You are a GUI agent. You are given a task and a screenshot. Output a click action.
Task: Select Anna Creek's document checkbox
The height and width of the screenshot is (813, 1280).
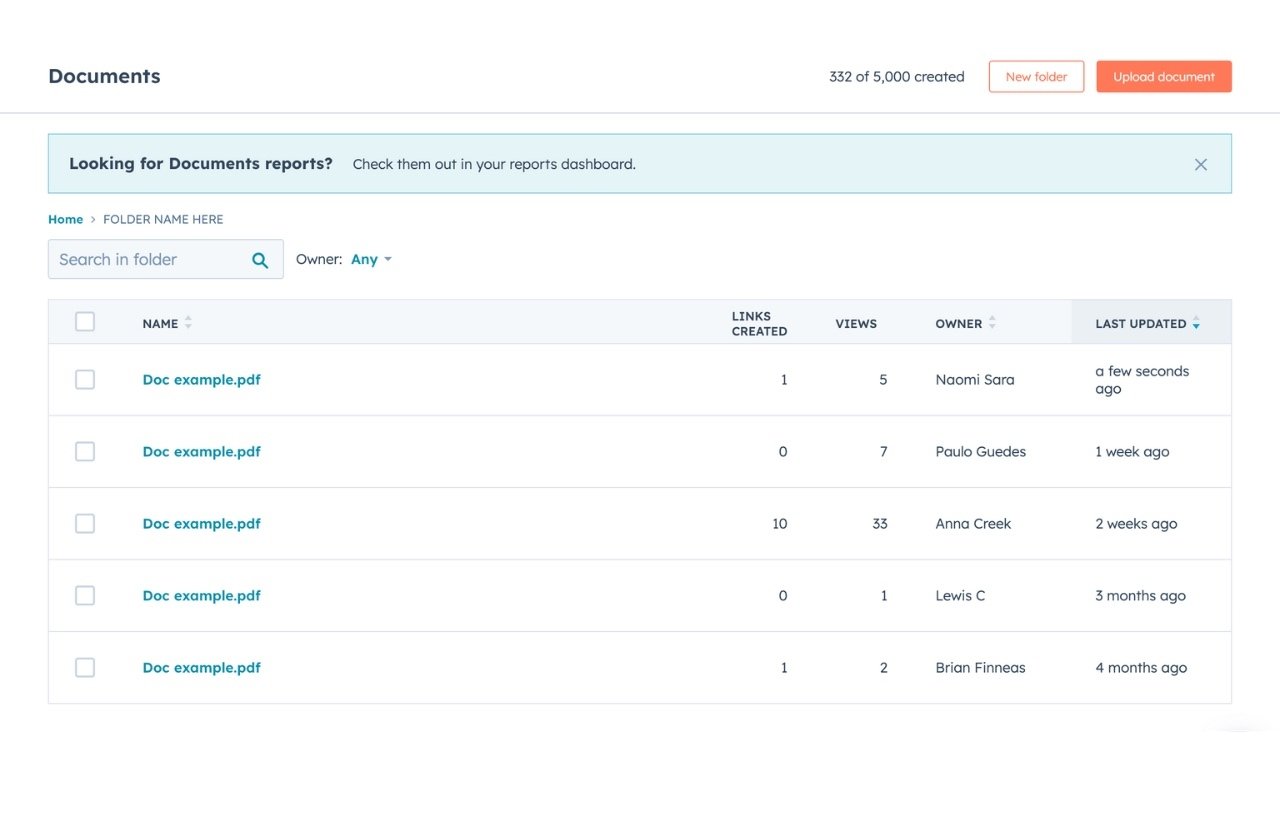tap(85, 523)
